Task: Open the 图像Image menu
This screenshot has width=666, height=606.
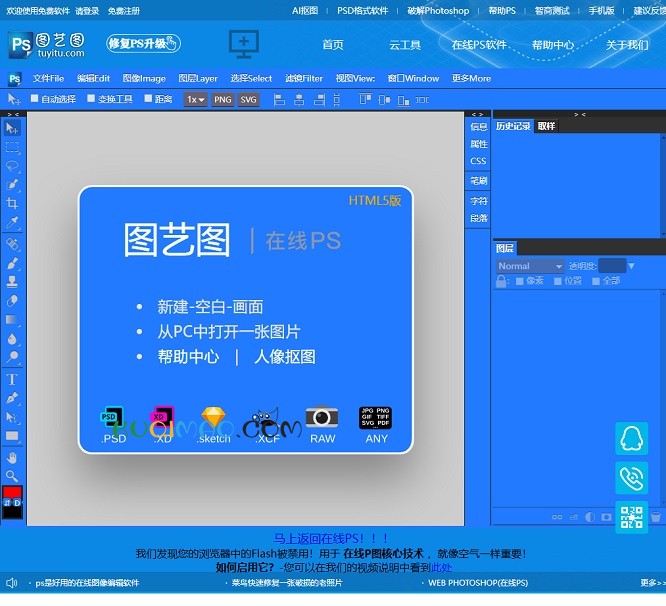Action: coord(144,79)
